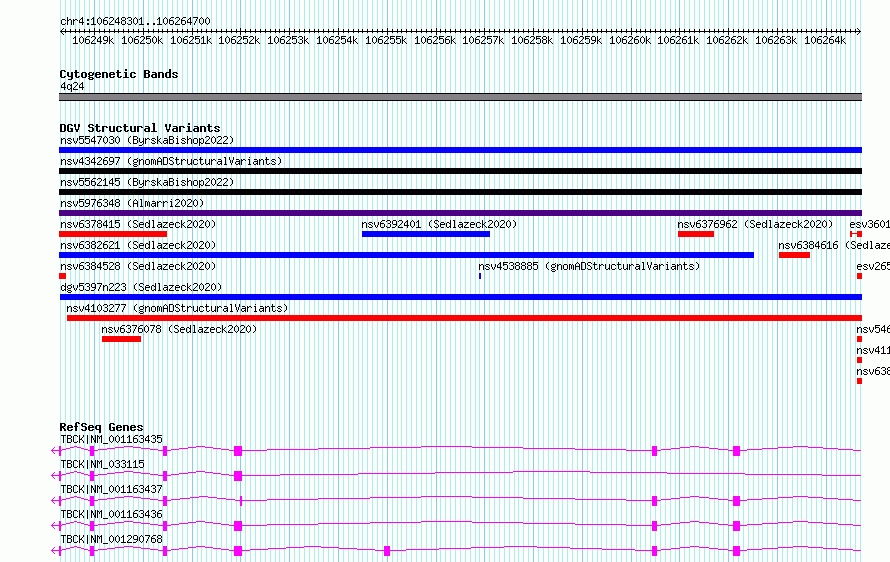This screenshot has height=562, width=890.
Task: Select the long blue nsv6382621 bar
Action: click(406, 255)
